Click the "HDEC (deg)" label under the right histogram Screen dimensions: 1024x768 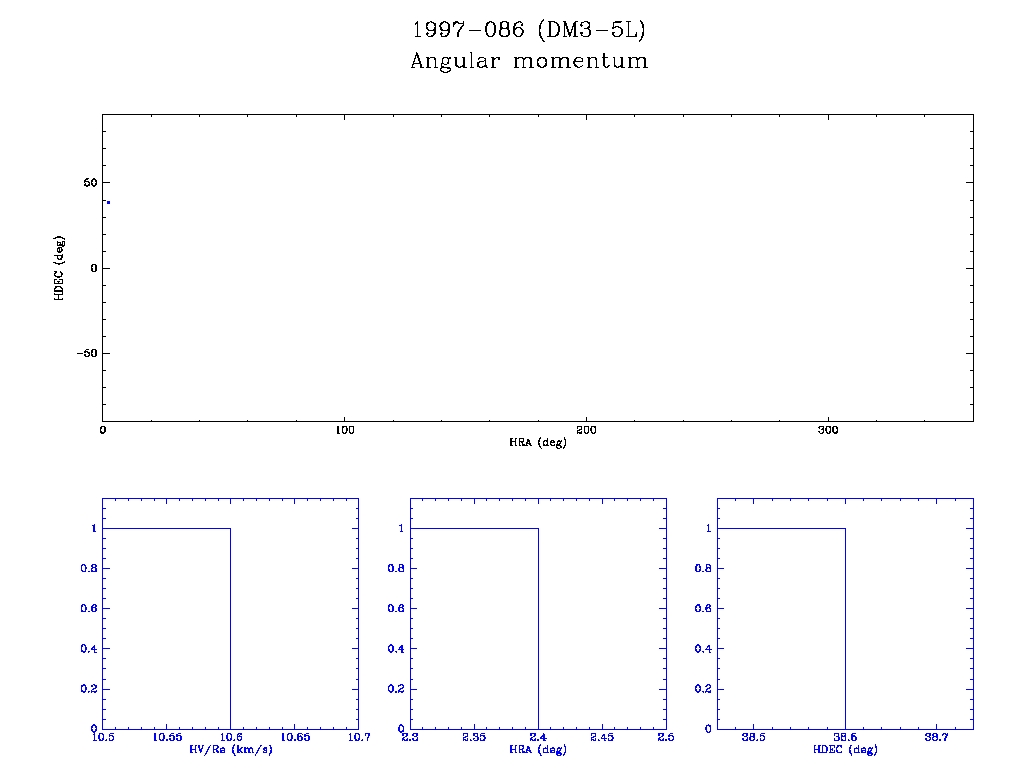click(x=845, y=749)
